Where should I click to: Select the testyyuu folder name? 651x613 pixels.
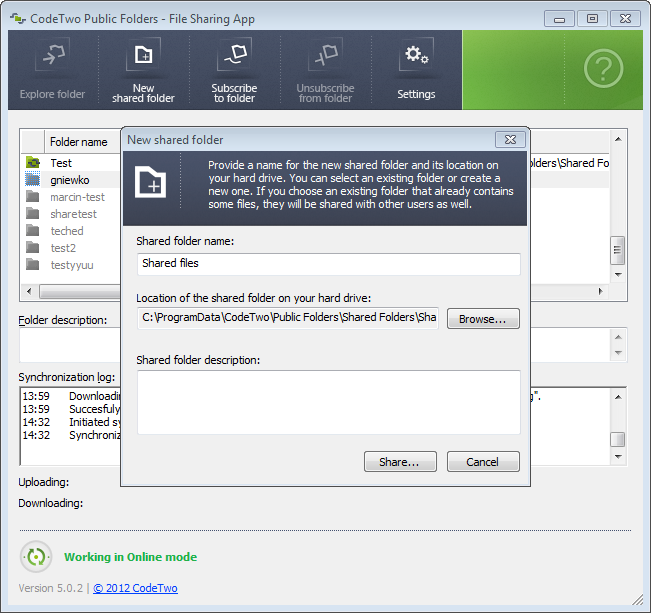72,265
